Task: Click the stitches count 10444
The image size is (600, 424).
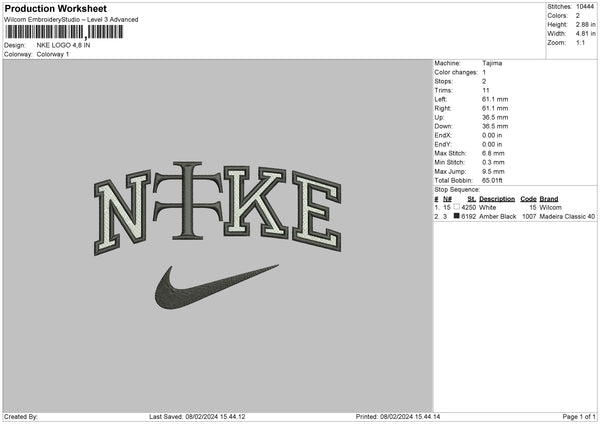Action: click(x=585, y=7)
